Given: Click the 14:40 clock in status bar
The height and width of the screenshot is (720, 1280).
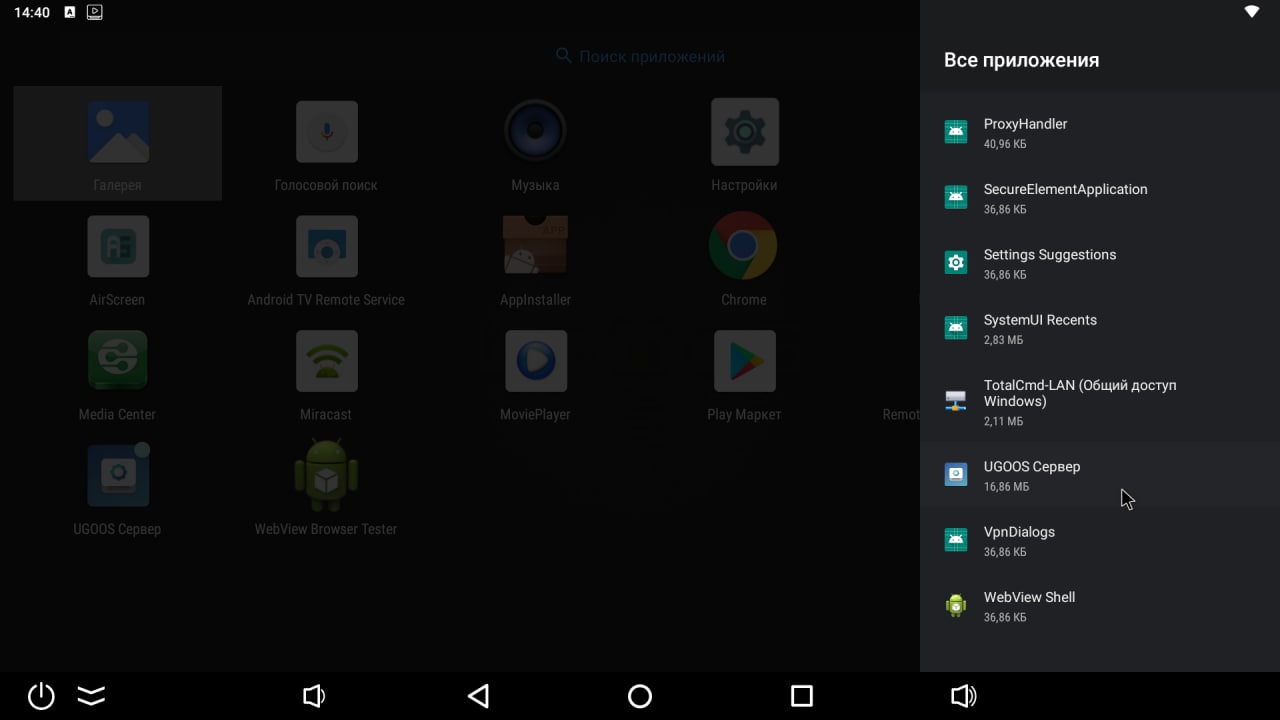Looking at the screenshot, I should (32, 12).
